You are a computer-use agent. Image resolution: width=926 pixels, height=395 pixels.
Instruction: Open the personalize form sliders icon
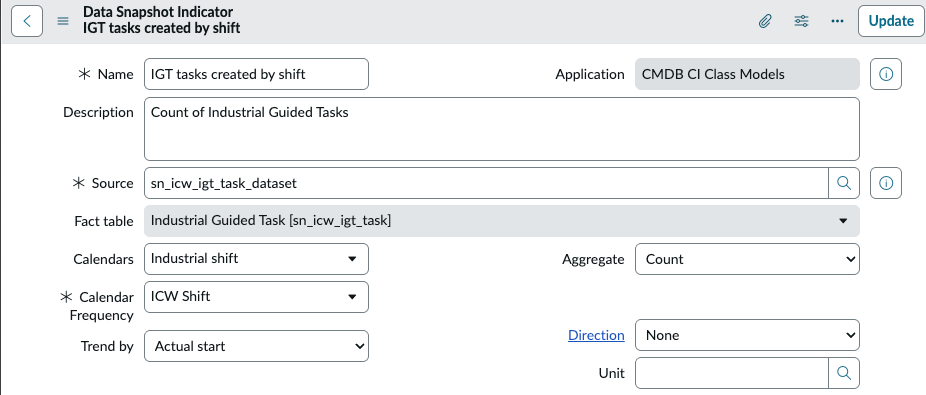click(801, 21)
